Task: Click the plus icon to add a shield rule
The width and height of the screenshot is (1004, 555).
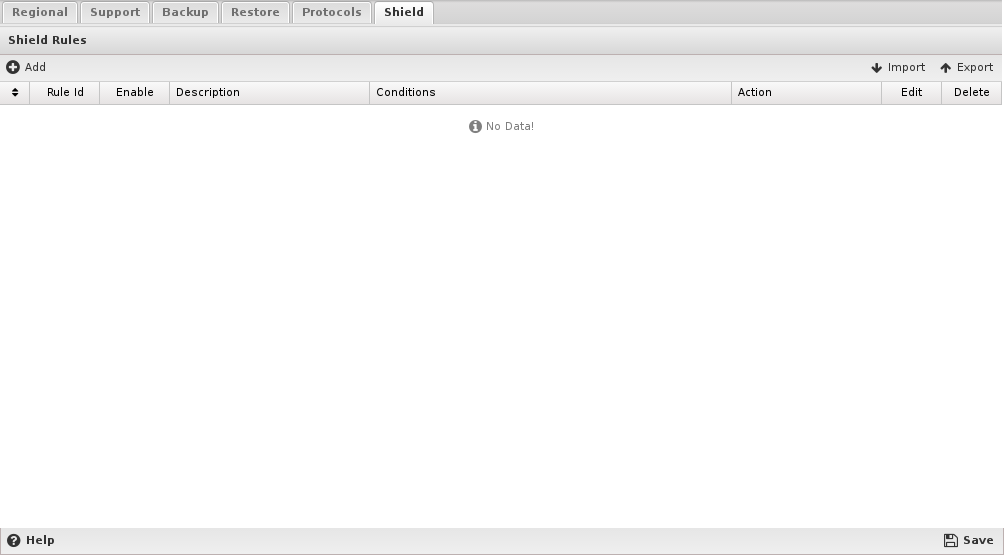Action: click(x=13, y=67)
